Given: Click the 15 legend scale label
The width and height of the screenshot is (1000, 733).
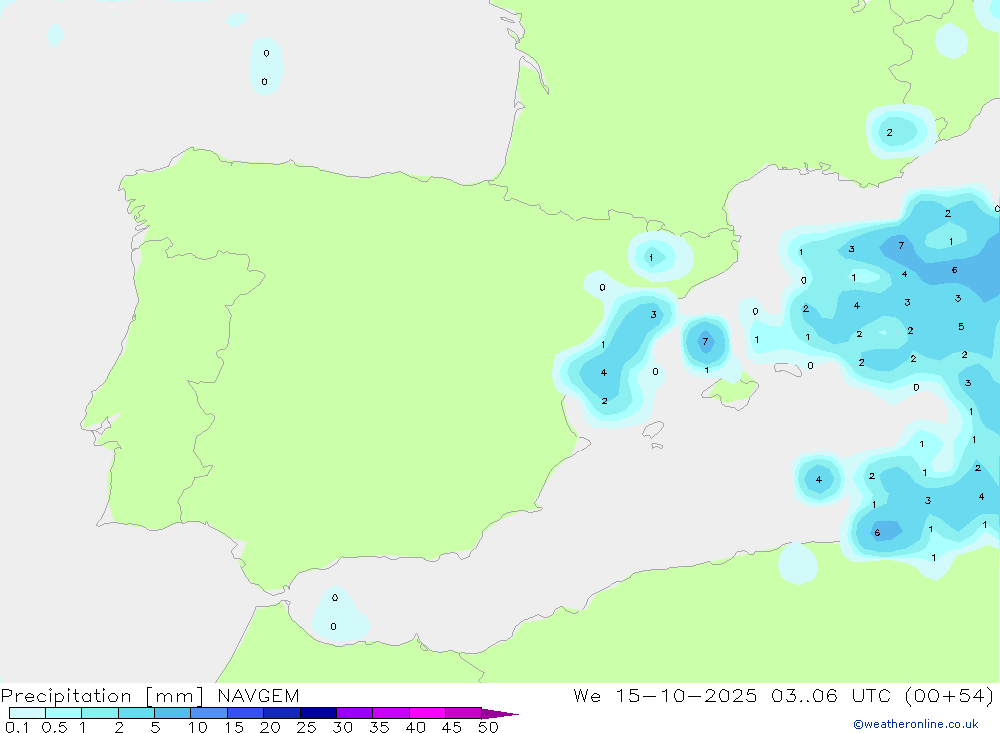Looking at the screenshot, I should (234, 727).
